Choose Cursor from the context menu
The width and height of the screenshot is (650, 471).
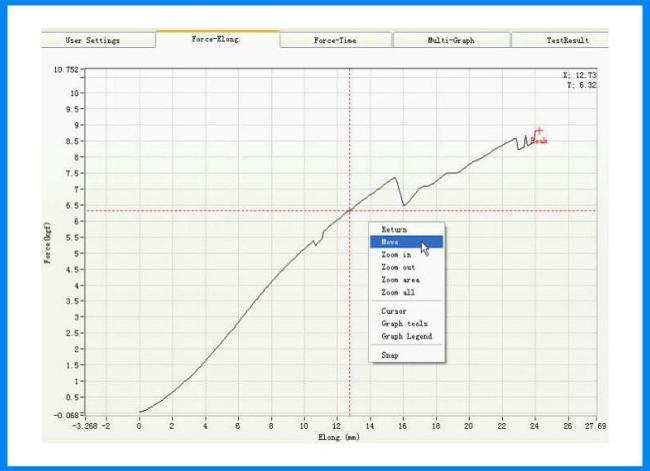394,311
